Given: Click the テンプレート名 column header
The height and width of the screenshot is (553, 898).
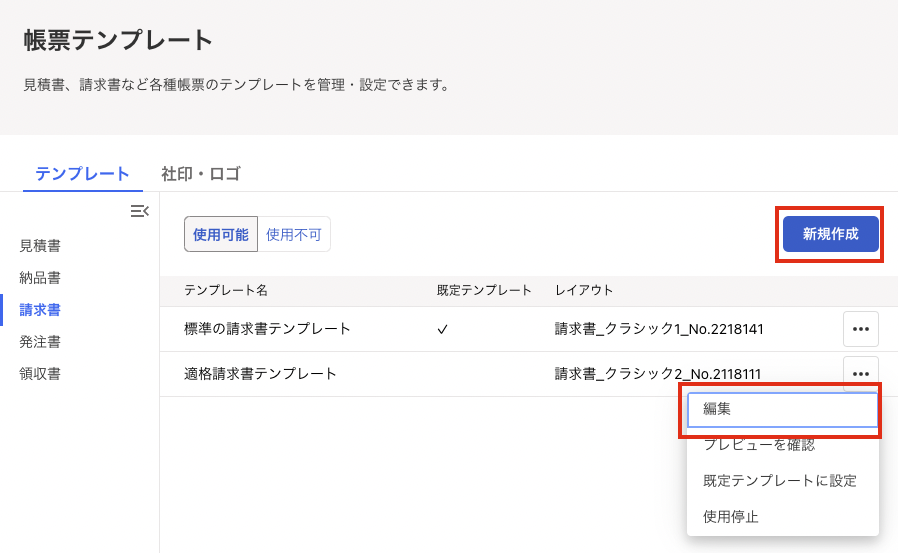Looking at the screenshot, I should click(226, 290).
